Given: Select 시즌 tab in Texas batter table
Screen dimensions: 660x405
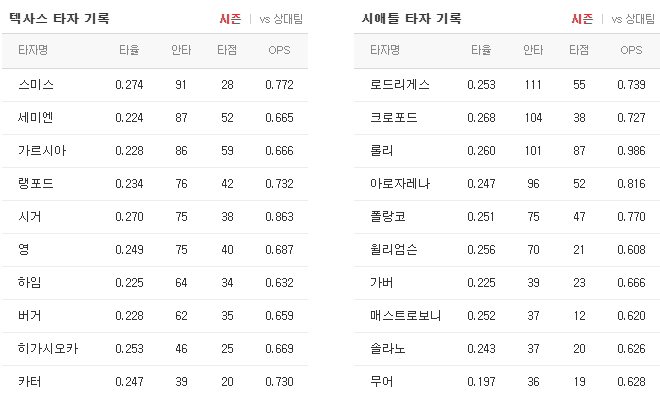Looking at the screenshot, I should coord(229,19).
